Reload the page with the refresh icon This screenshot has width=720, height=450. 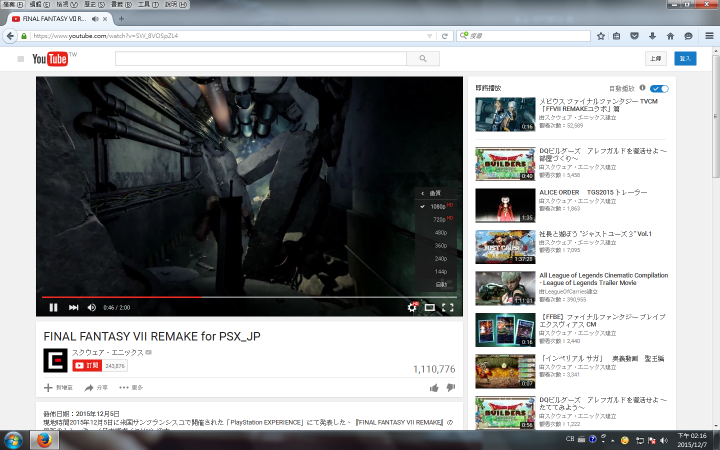(x=444, y=36)
